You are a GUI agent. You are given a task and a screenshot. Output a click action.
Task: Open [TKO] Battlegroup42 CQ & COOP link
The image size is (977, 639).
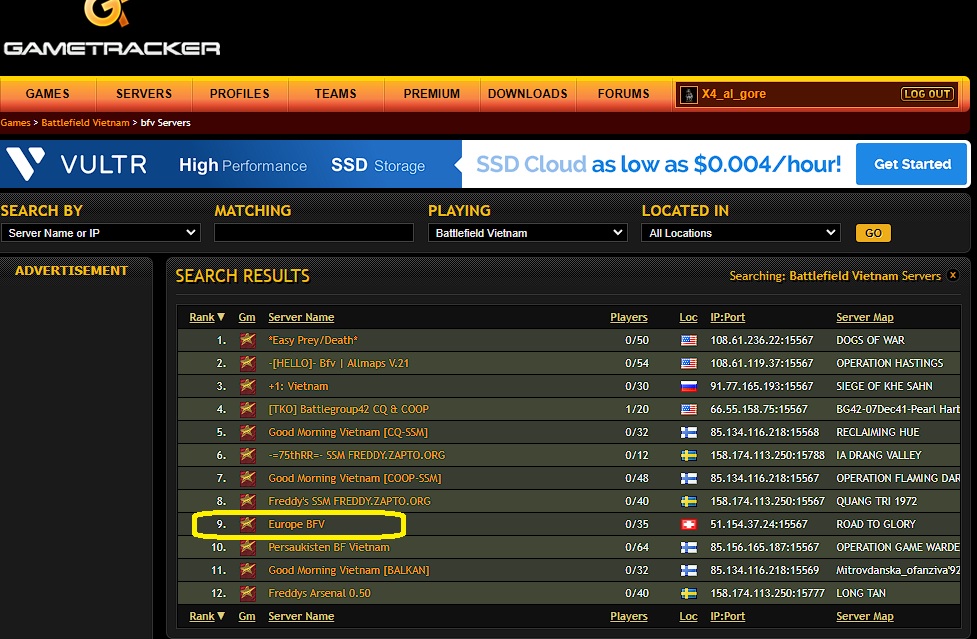pyautogui.click(x=348, y=409)
